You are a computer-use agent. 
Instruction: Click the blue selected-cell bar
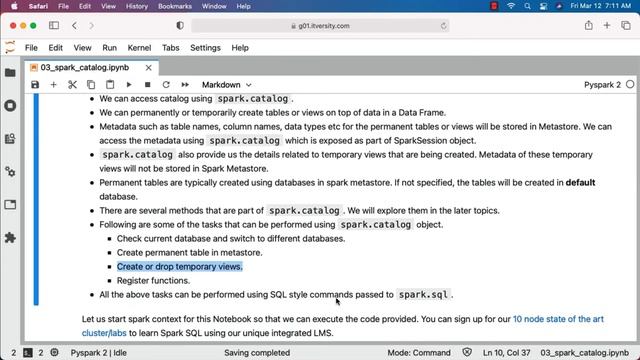pyautogui.click(x=36, y=199)
